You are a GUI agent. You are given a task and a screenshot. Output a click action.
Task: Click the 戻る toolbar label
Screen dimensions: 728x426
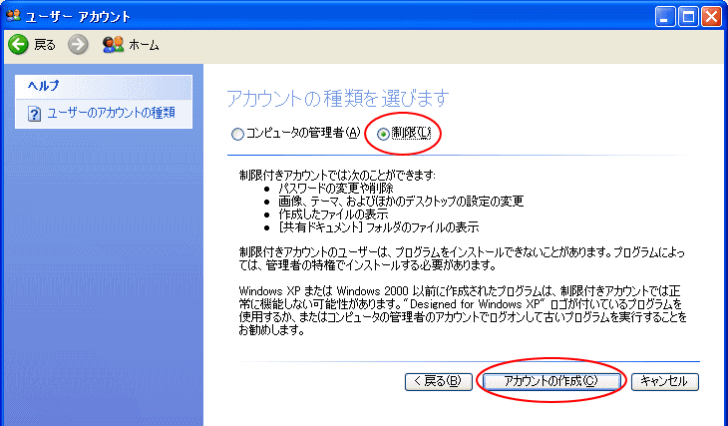tap(45, 45)
